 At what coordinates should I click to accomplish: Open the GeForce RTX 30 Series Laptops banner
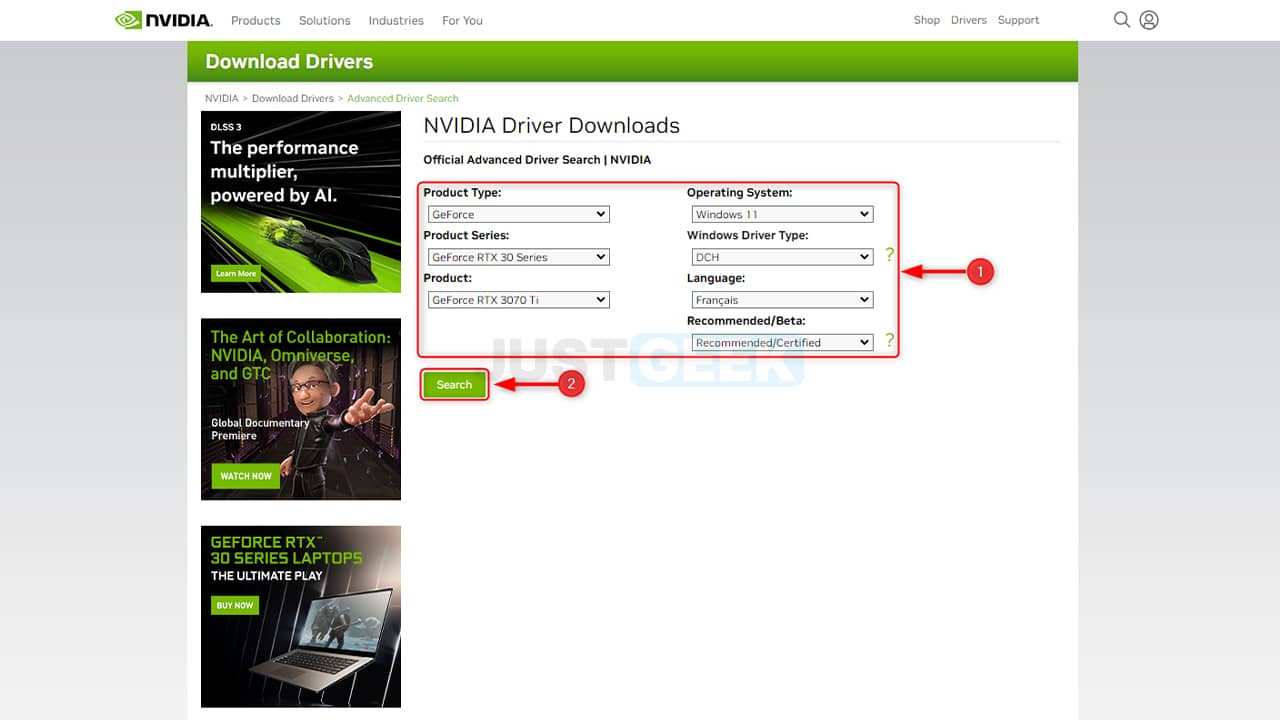point(301,617)
